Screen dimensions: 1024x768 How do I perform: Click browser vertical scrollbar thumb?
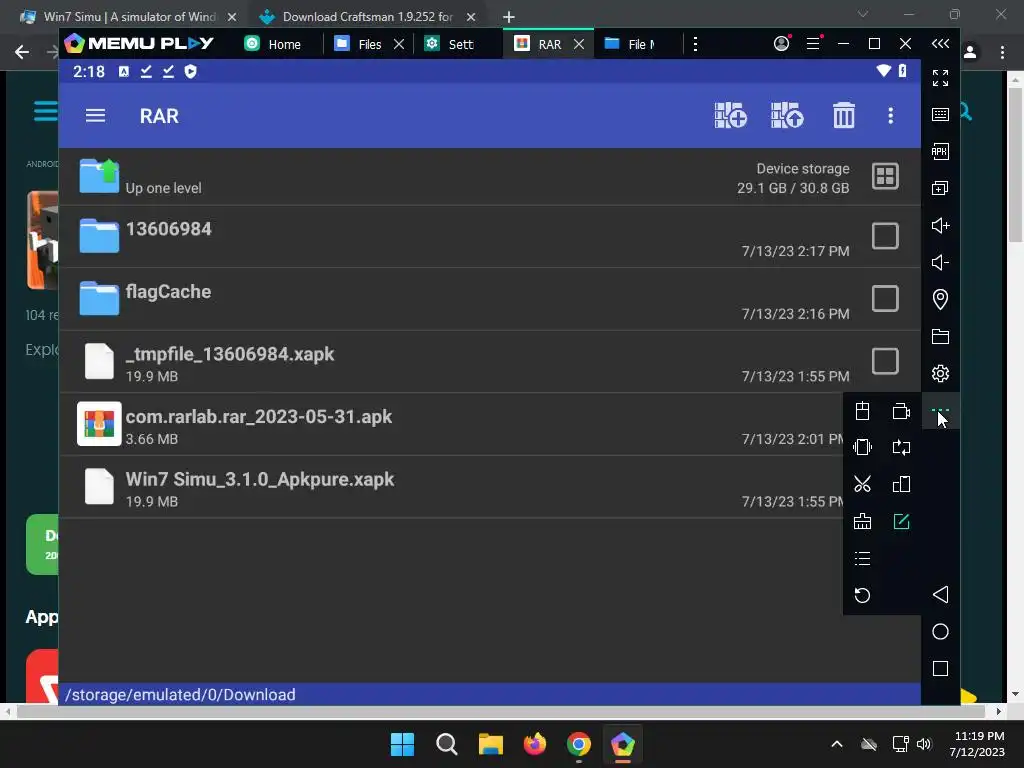[x=1015, y=164]
